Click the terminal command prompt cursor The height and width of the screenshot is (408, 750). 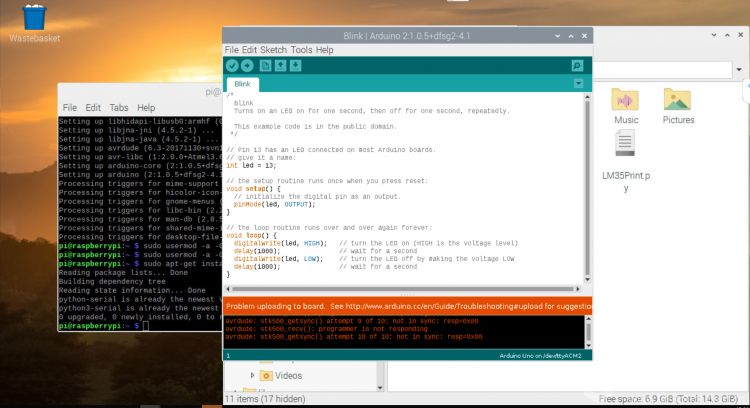click(145, 326)
